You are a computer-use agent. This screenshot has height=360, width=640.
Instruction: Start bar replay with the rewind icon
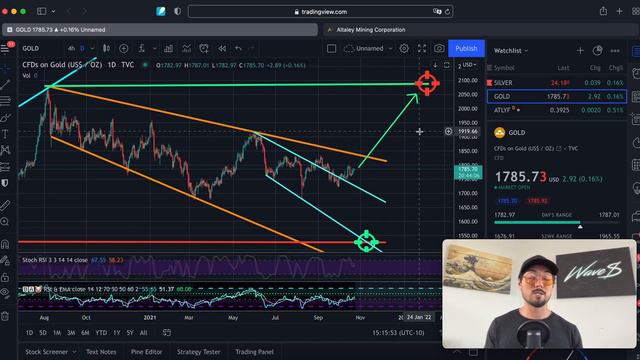tap(222, 49)
